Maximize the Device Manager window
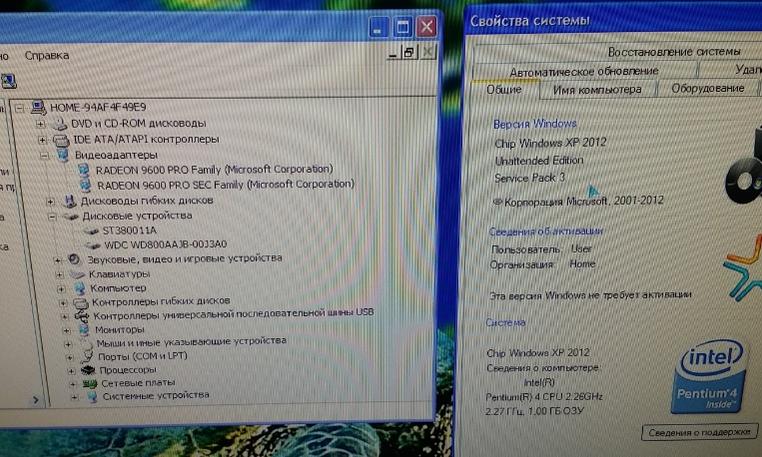The image size is (762, 457). (x=402, y=27)
